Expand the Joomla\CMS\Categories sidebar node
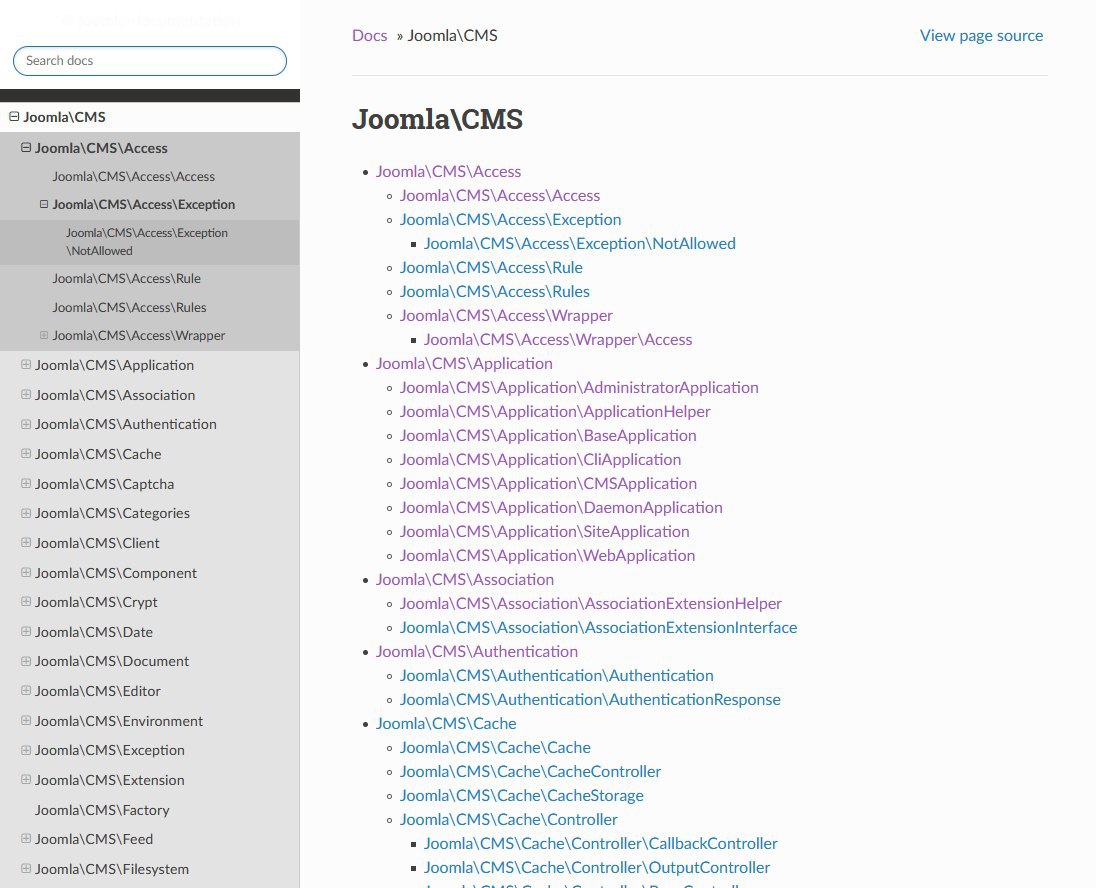 (x=26, y=513)
